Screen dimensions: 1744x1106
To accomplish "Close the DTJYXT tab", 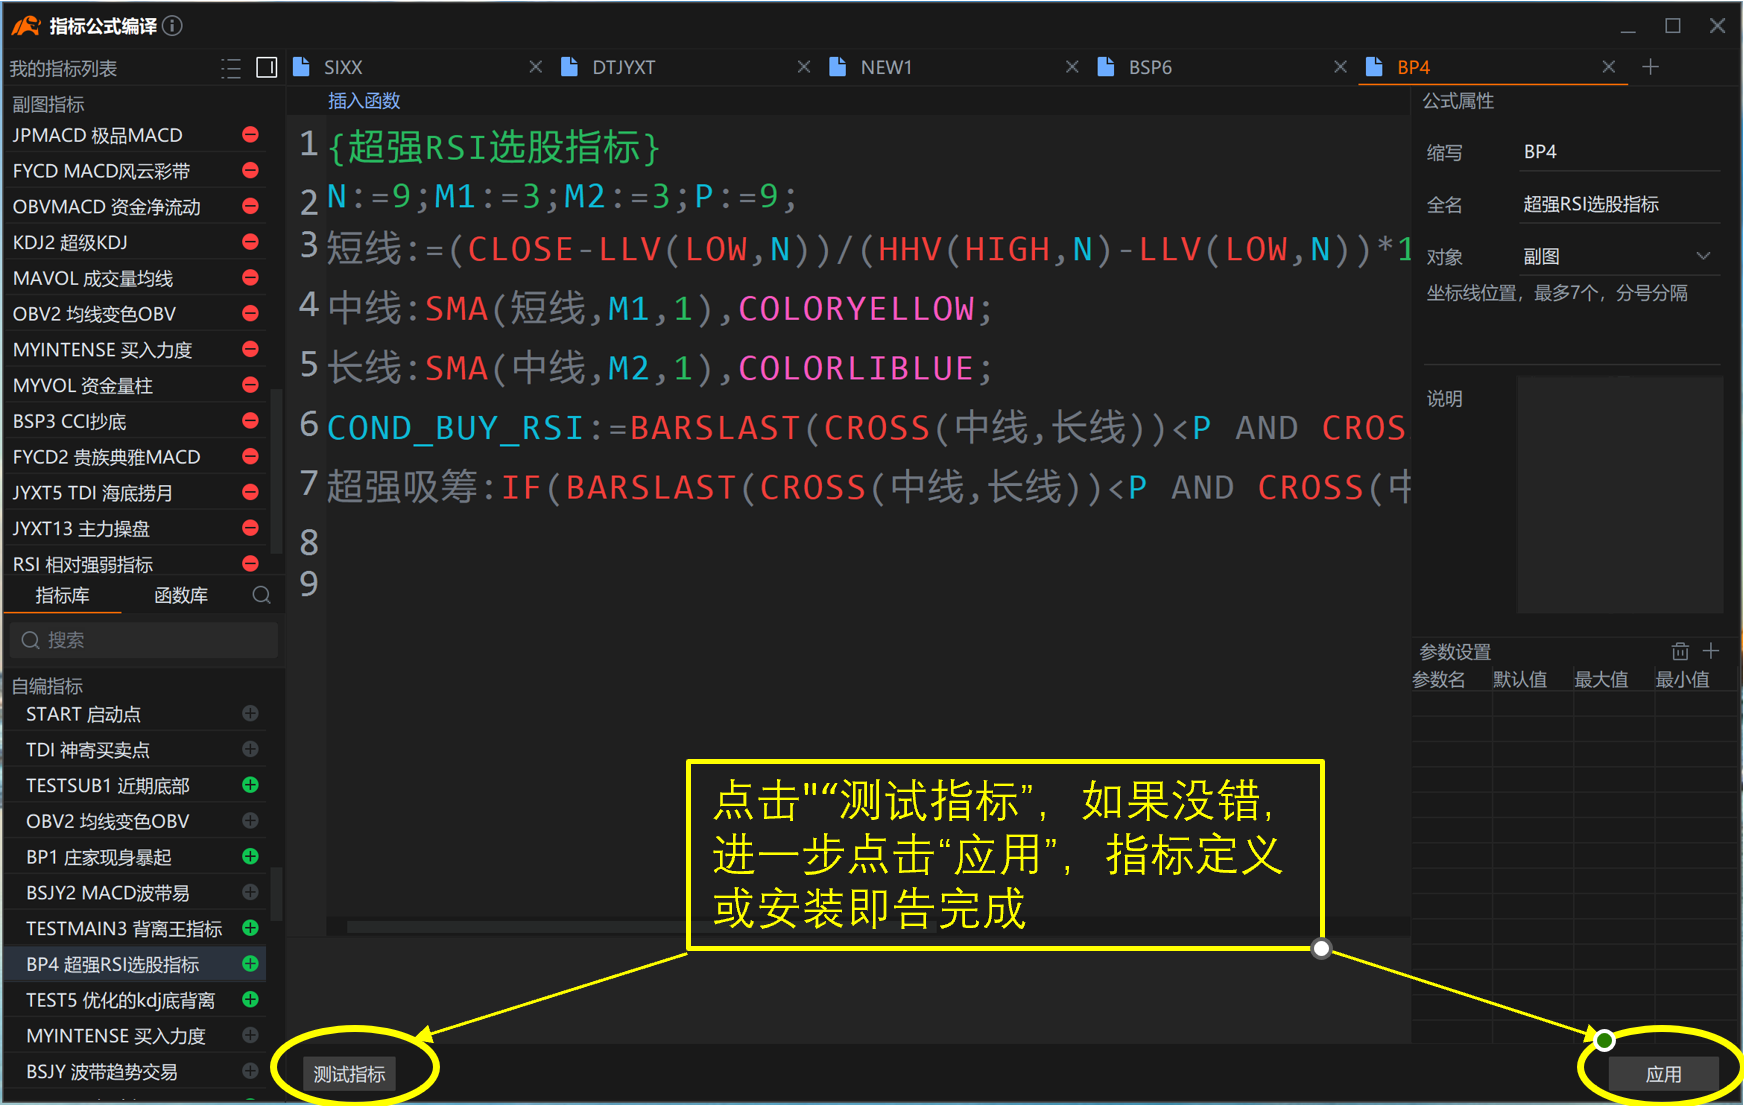I will point(804,67).
